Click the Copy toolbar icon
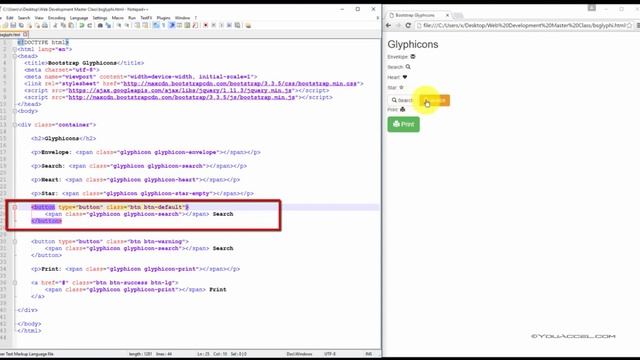Screen dimensions: 640x360 pos(63,25)
